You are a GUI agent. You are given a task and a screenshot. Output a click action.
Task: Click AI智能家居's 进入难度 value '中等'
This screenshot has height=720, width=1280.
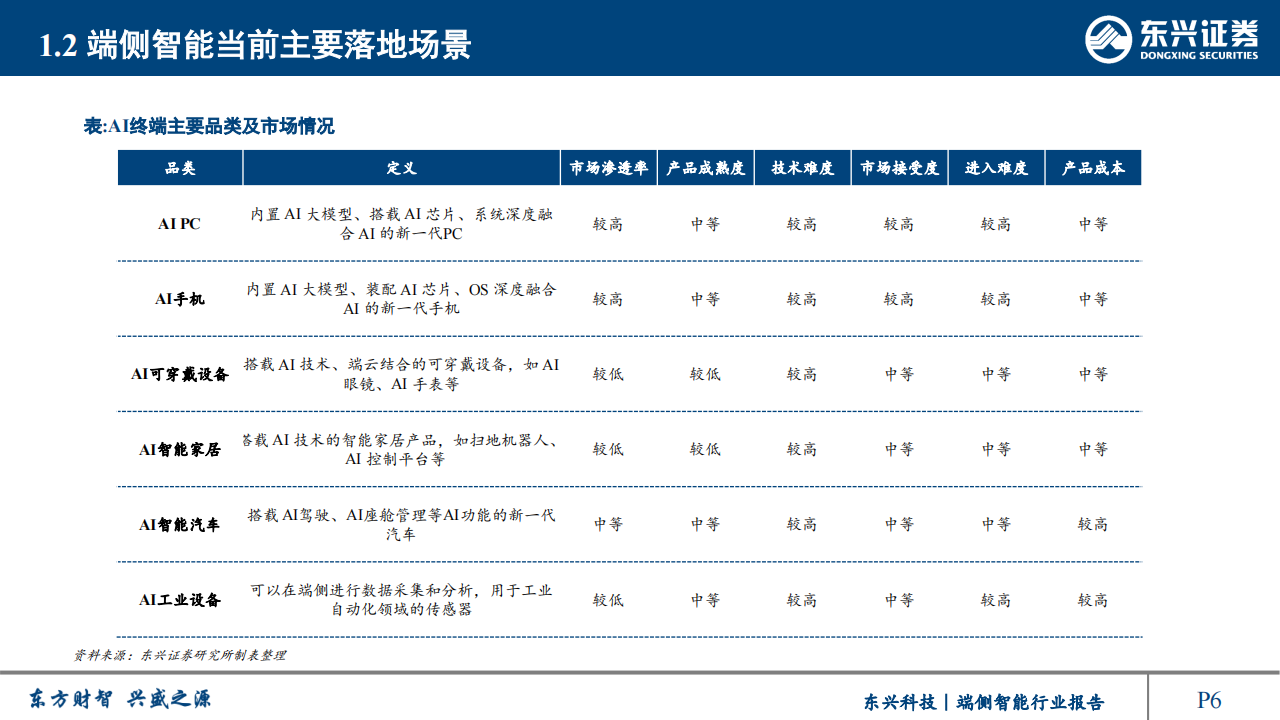pos(996,449)
